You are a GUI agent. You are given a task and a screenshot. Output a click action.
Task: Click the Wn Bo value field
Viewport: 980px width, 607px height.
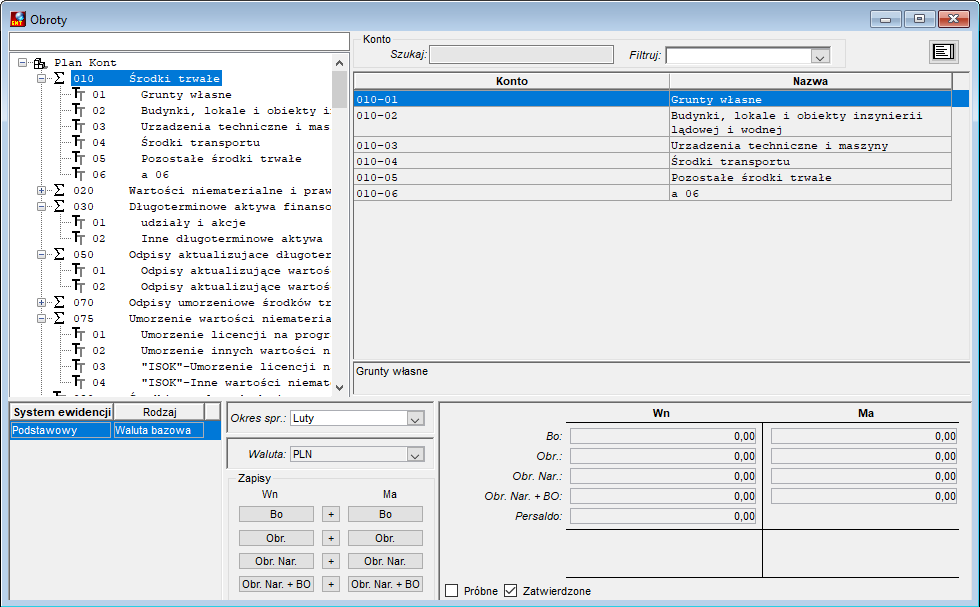tap(663, 436)
